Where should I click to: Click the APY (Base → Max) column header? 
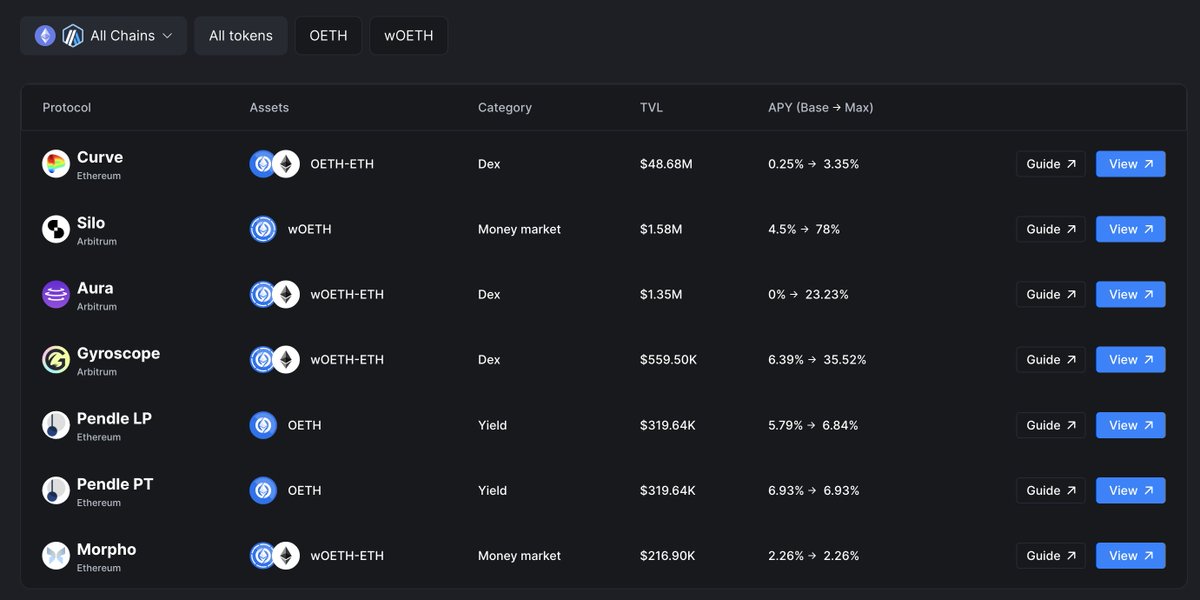pos(820,107)
